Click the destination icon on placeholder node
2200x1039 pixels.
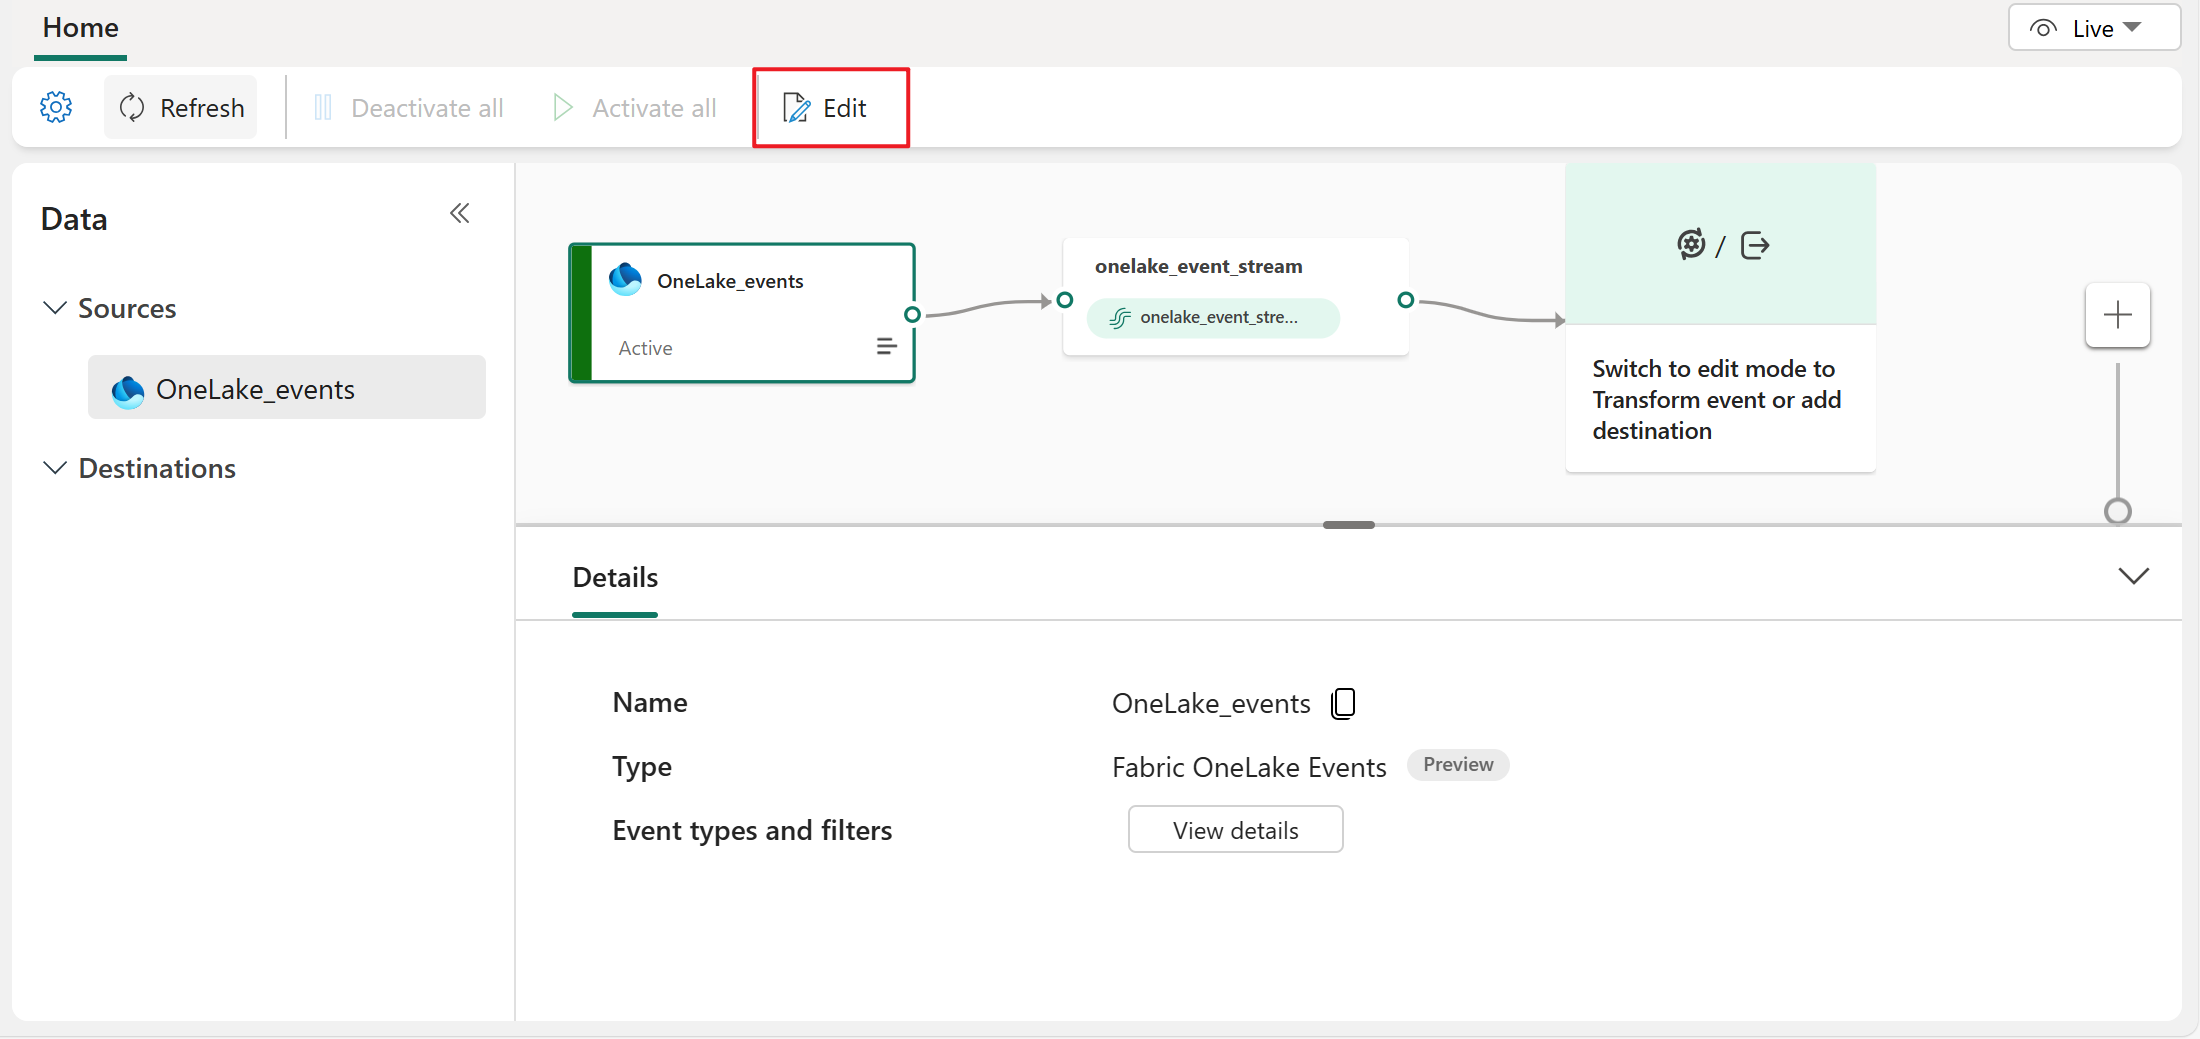1755,245
